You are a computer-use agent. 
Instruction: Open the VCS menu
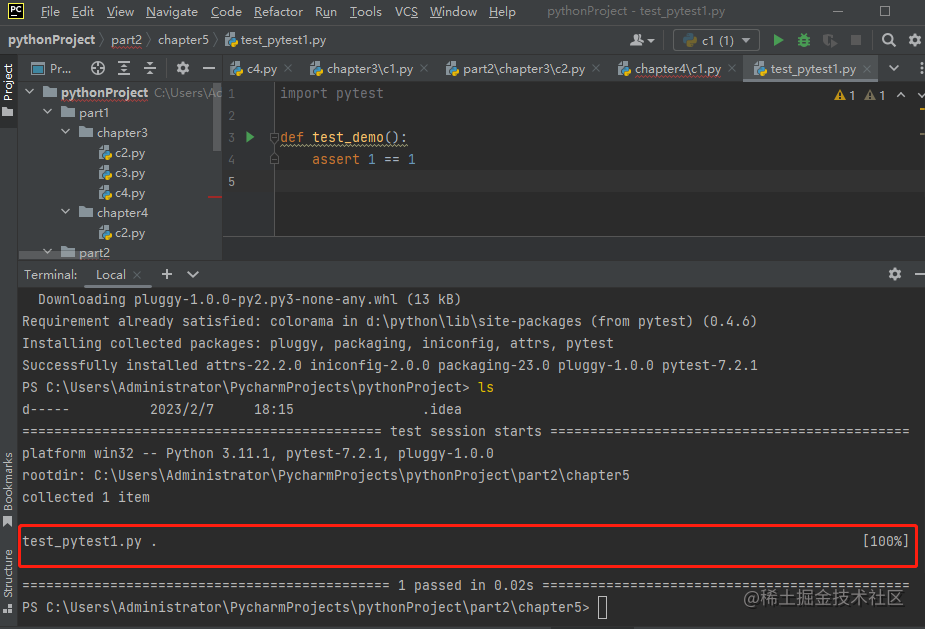(406, 12)
